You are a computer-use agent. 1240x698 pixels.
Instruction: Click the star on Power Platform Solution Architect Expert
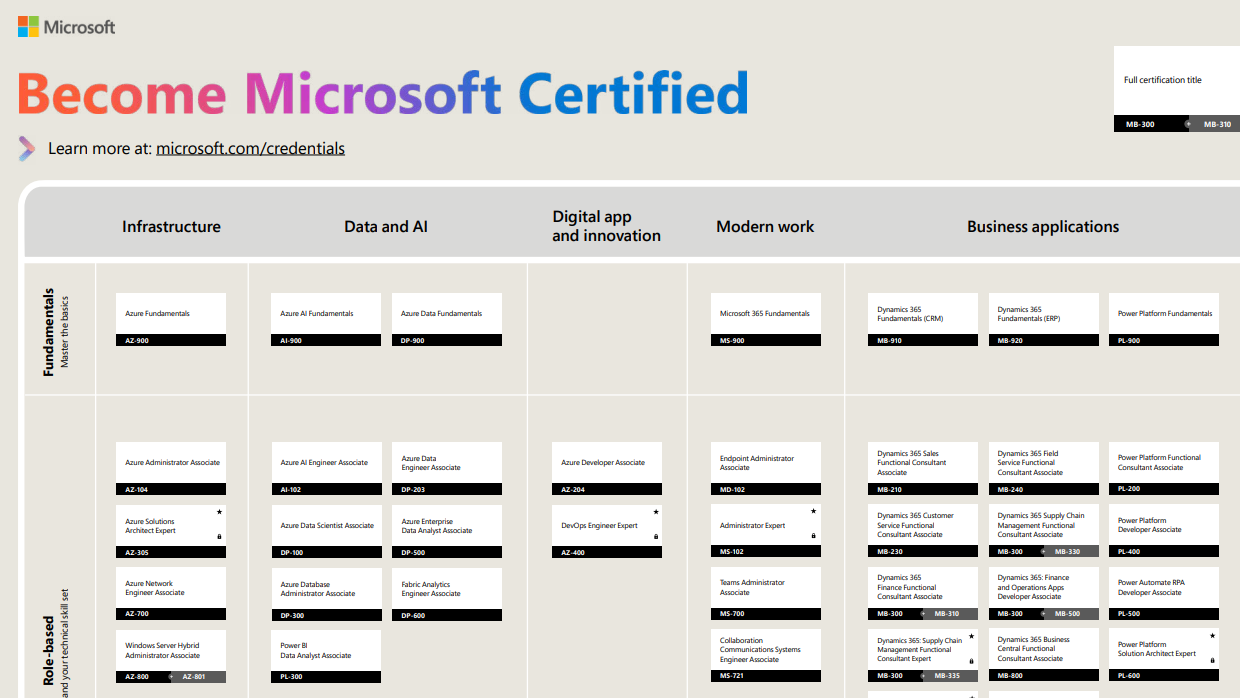click(x=1213, y=635)
